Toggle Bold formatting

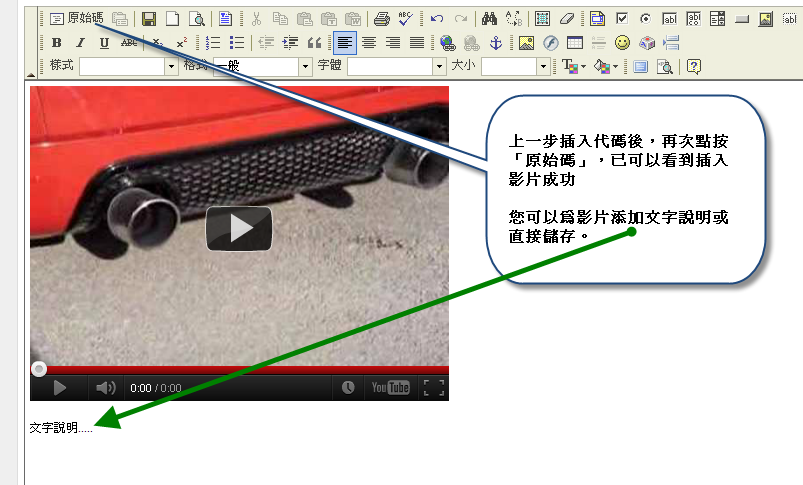(x=56, y=43)
